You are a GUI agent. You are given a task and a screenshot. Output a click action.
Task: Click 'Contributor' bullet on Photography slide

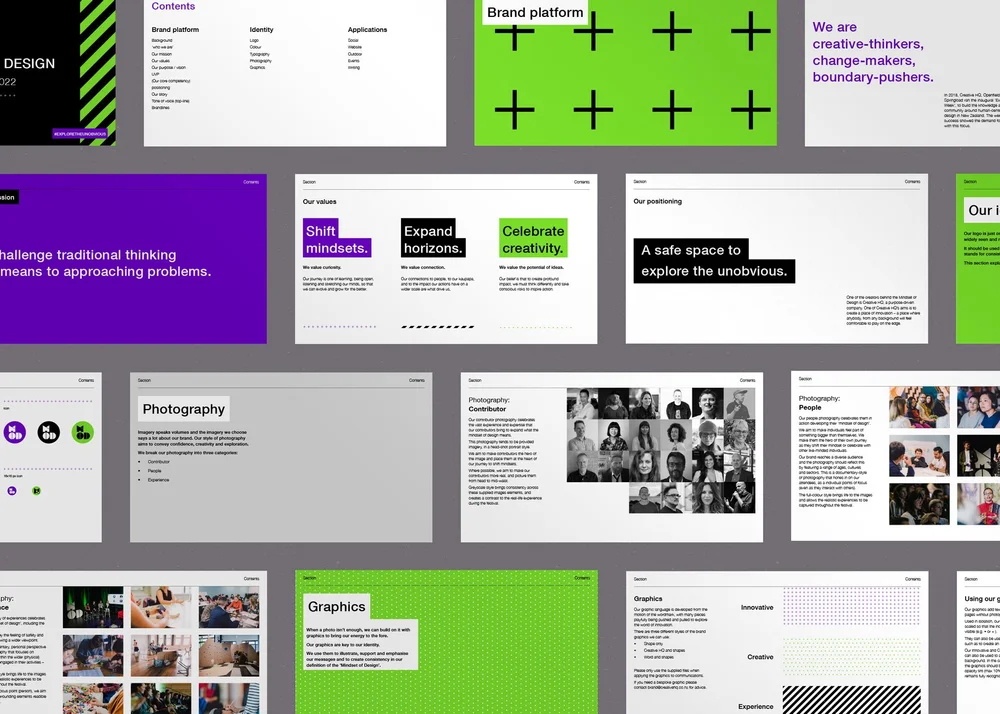[x=159, y=462]
